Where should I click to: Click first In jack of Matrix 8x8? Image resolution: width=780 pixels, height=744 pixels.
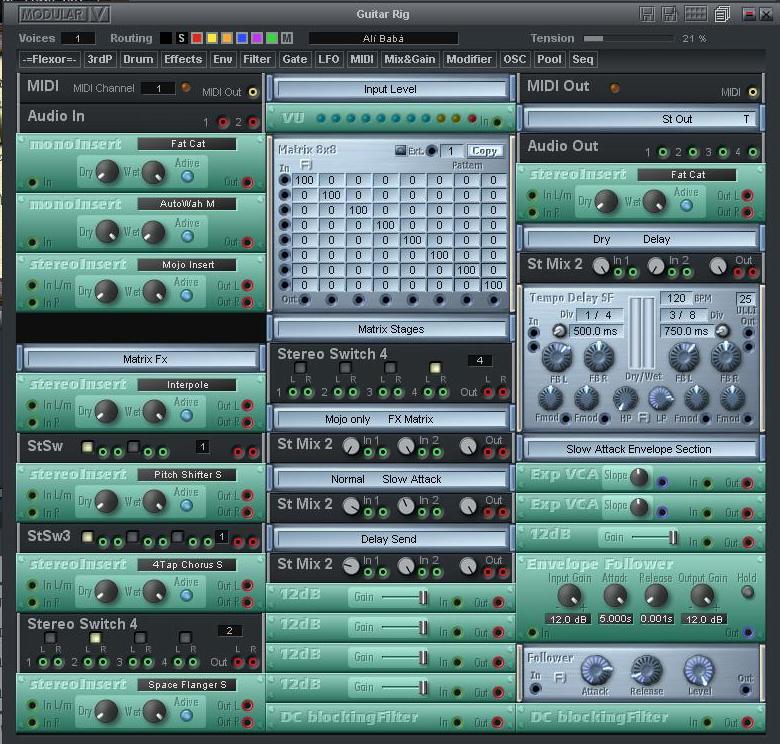coord(285,180)
